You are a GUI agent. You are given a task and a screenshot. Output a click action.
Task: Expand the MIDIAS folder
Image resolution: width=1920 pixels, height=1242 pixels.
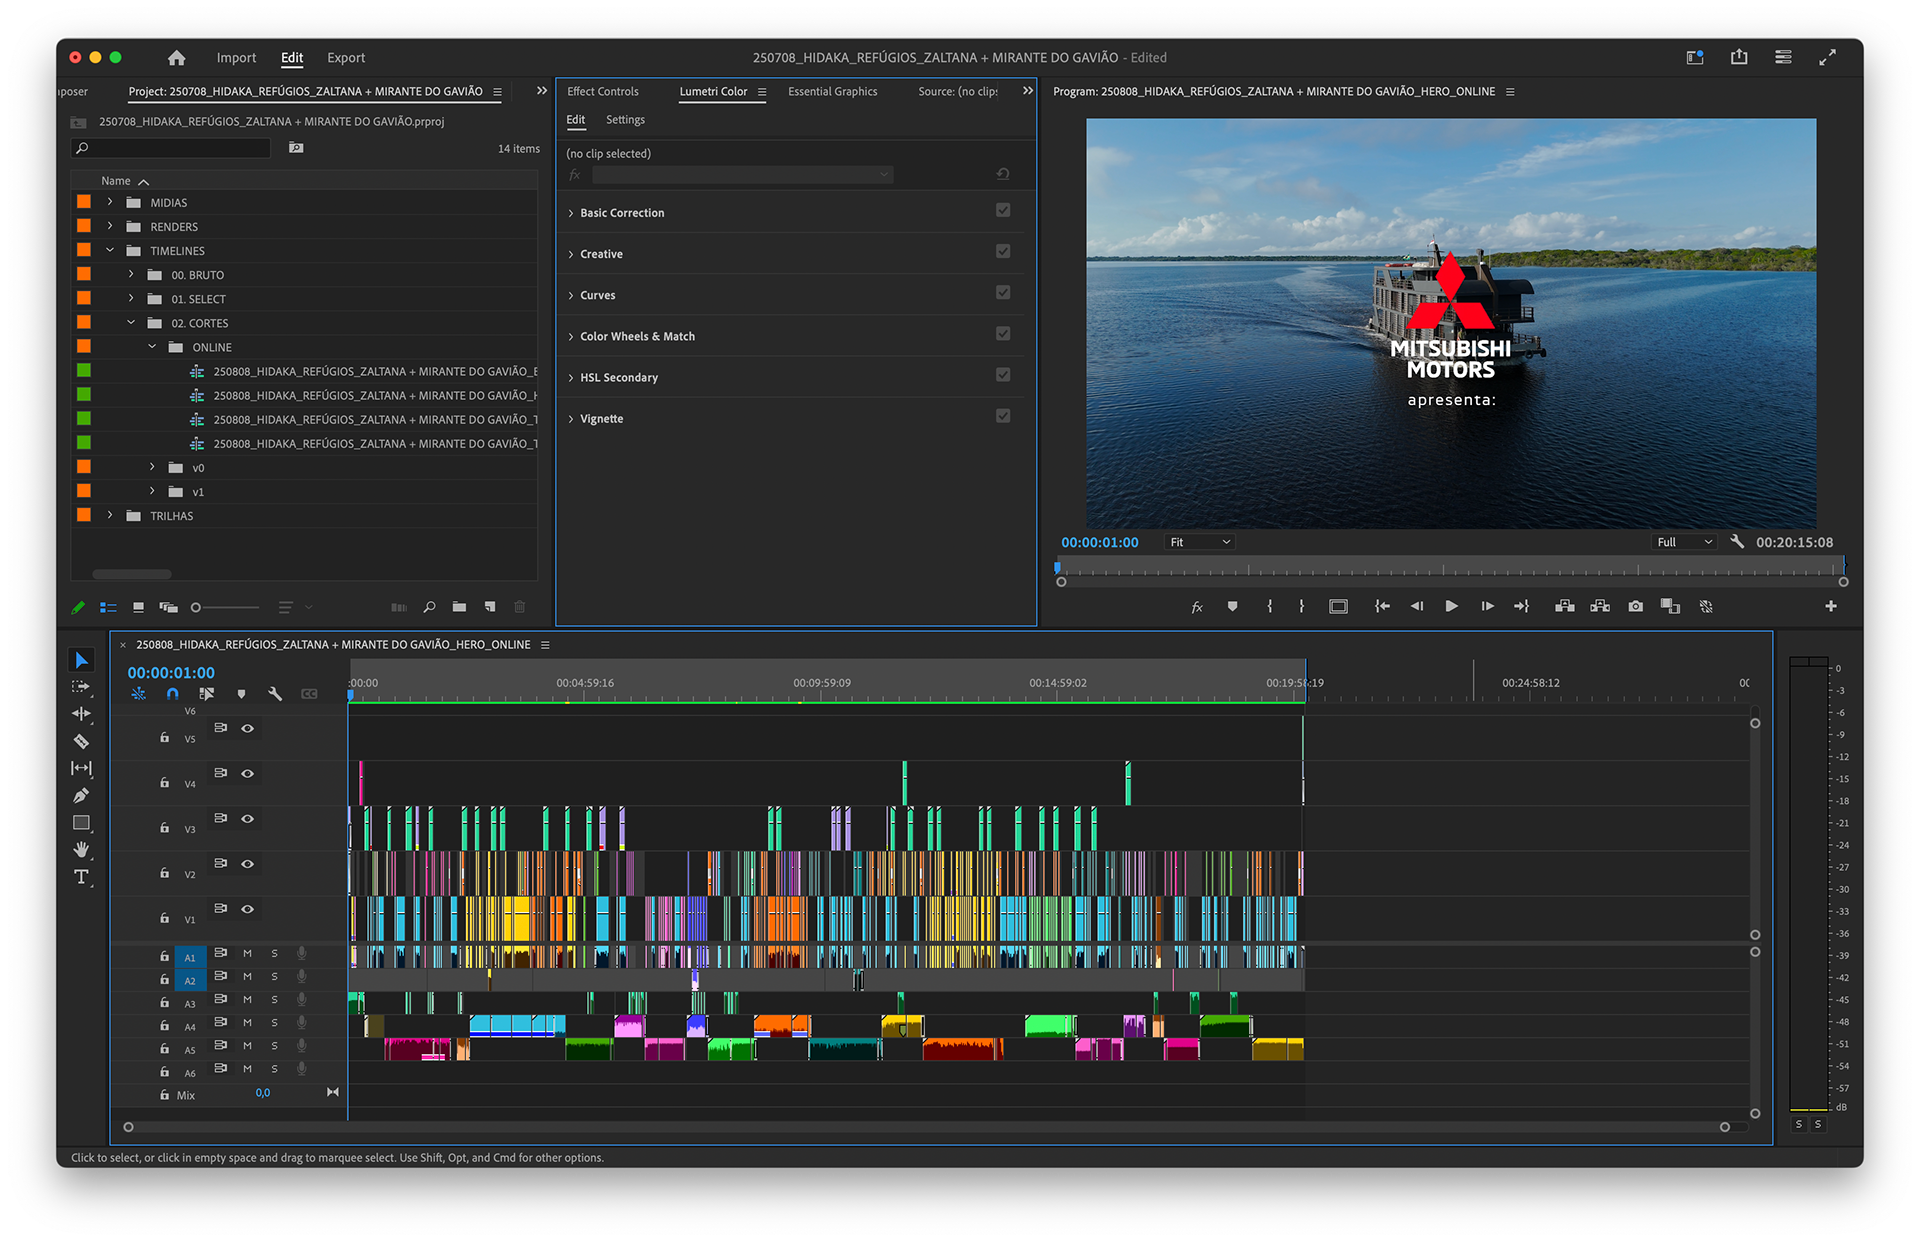(110, 202)
